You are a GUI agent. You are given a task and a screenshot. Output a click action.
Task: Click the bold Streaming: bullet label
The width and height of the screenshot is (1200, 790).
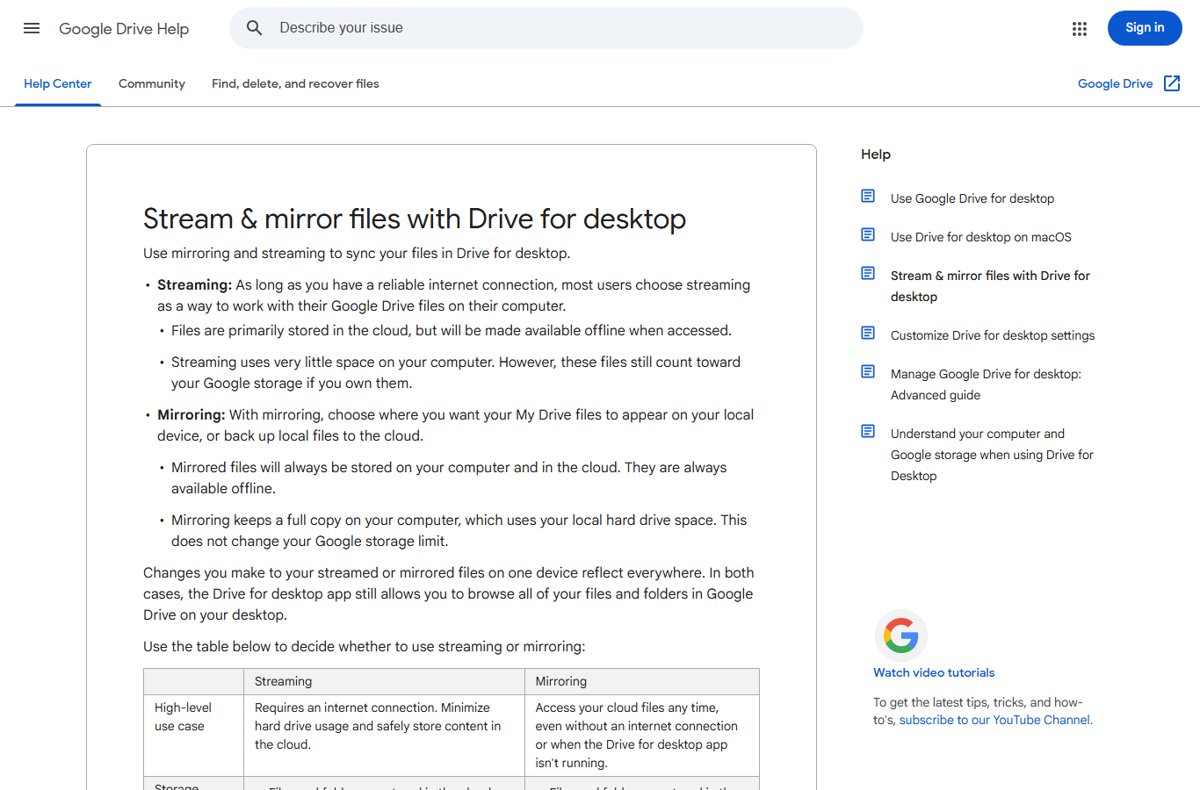[194, 285]
